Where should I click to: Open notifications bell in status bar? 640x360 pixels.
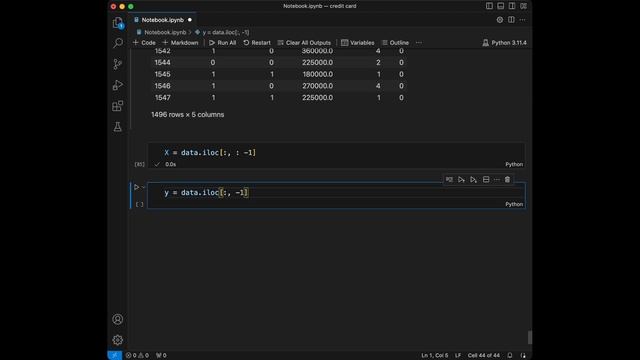pos(510,355)
